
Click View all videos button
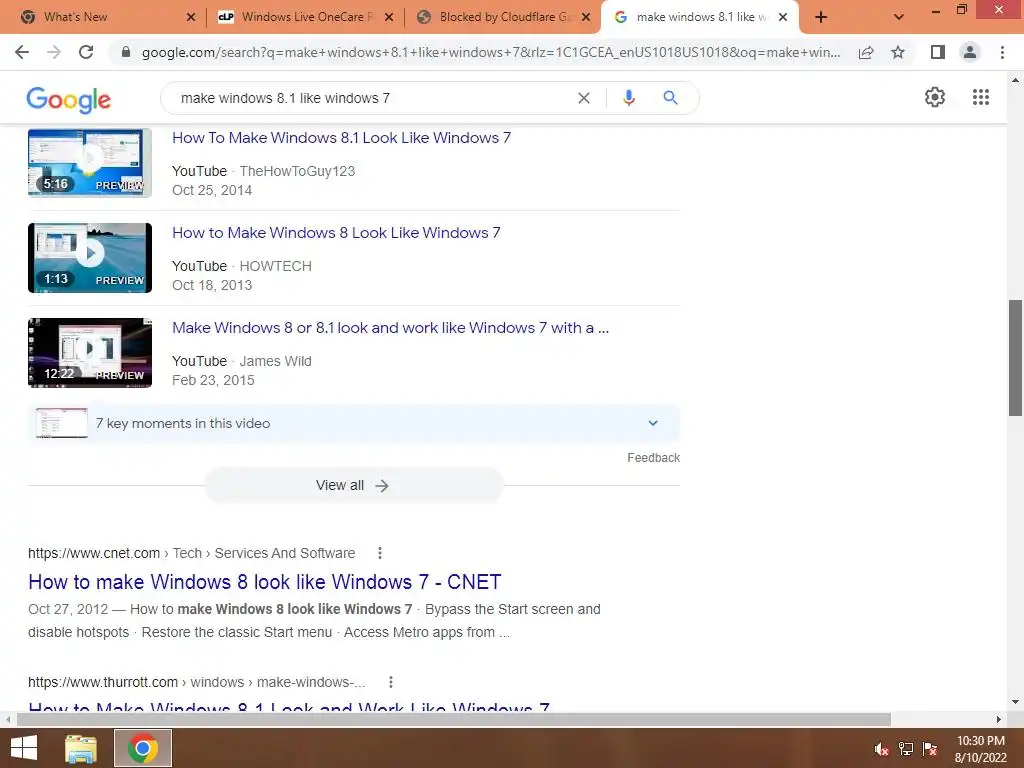pos(353,485)
